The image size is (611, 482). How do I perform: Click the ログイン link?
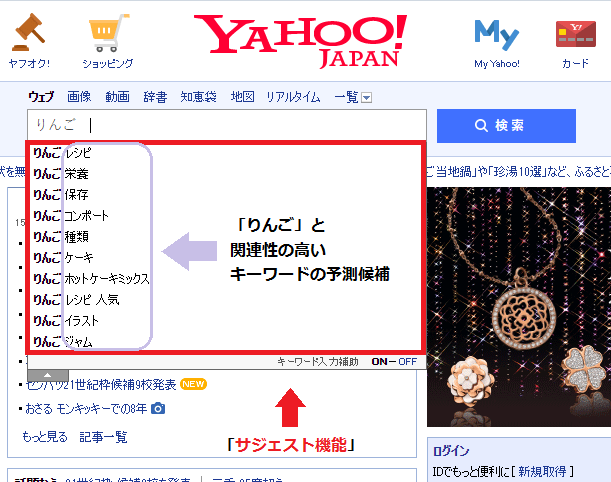click(x=451, y=451)
